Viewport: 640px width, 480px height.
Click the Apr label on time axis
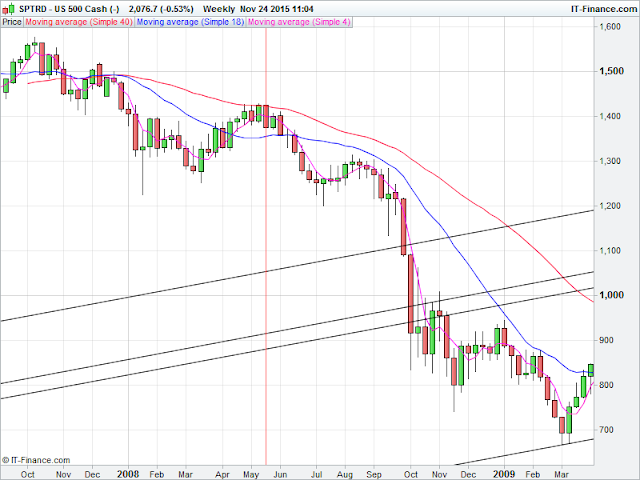pyautogui.click(x=222, y=474)
